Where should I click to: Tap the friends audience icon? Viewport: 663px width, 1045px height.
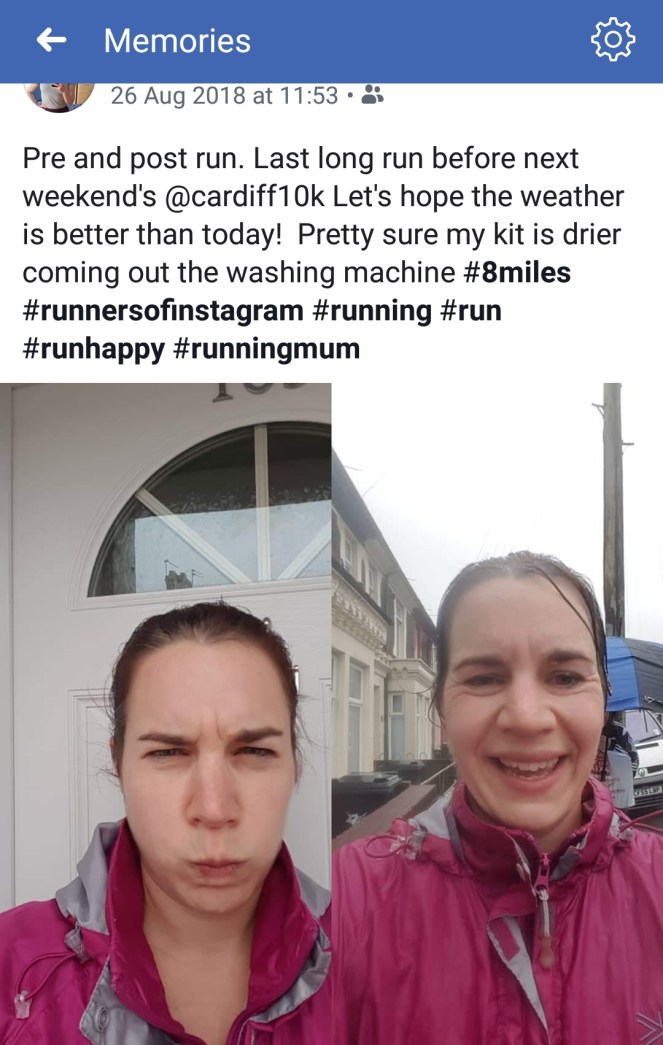pyautogui.click(x=372, y=96)
